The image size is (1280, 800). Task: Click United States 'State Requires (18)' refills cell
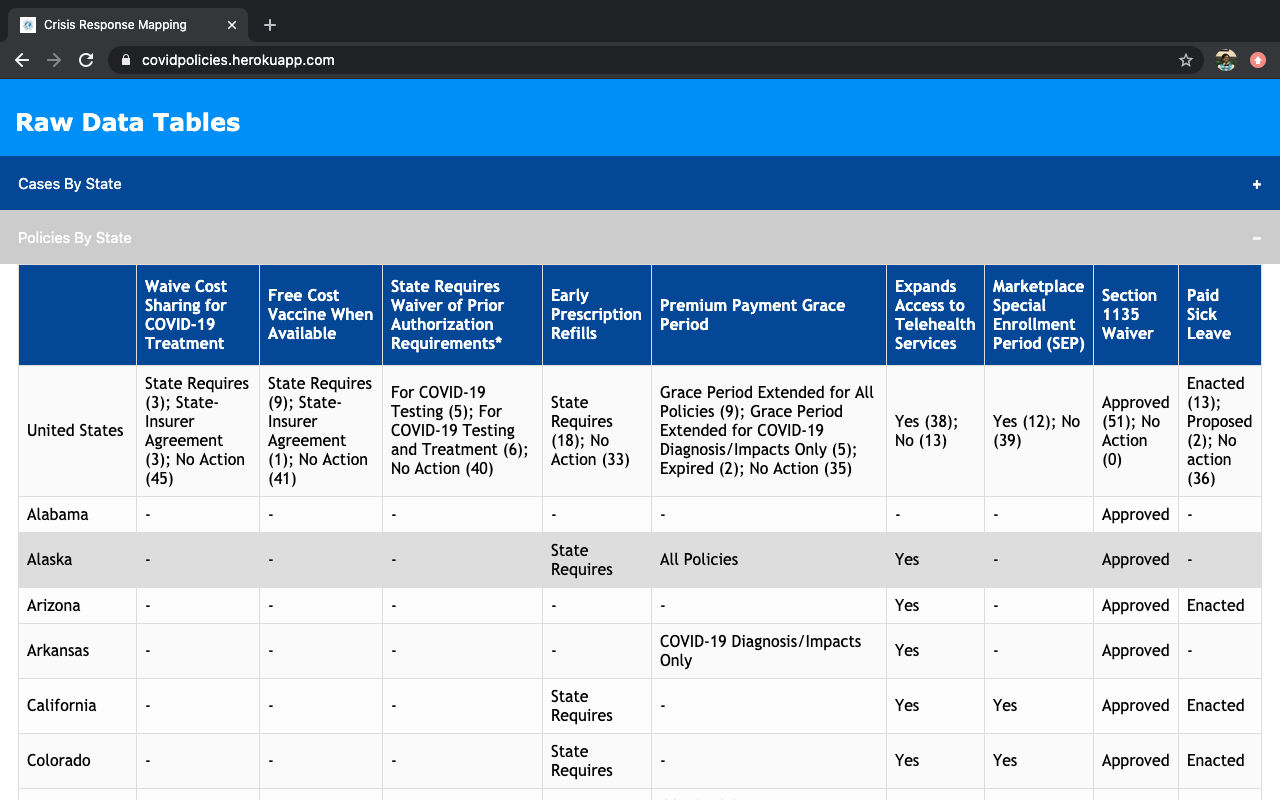click(x=597, y=430)
